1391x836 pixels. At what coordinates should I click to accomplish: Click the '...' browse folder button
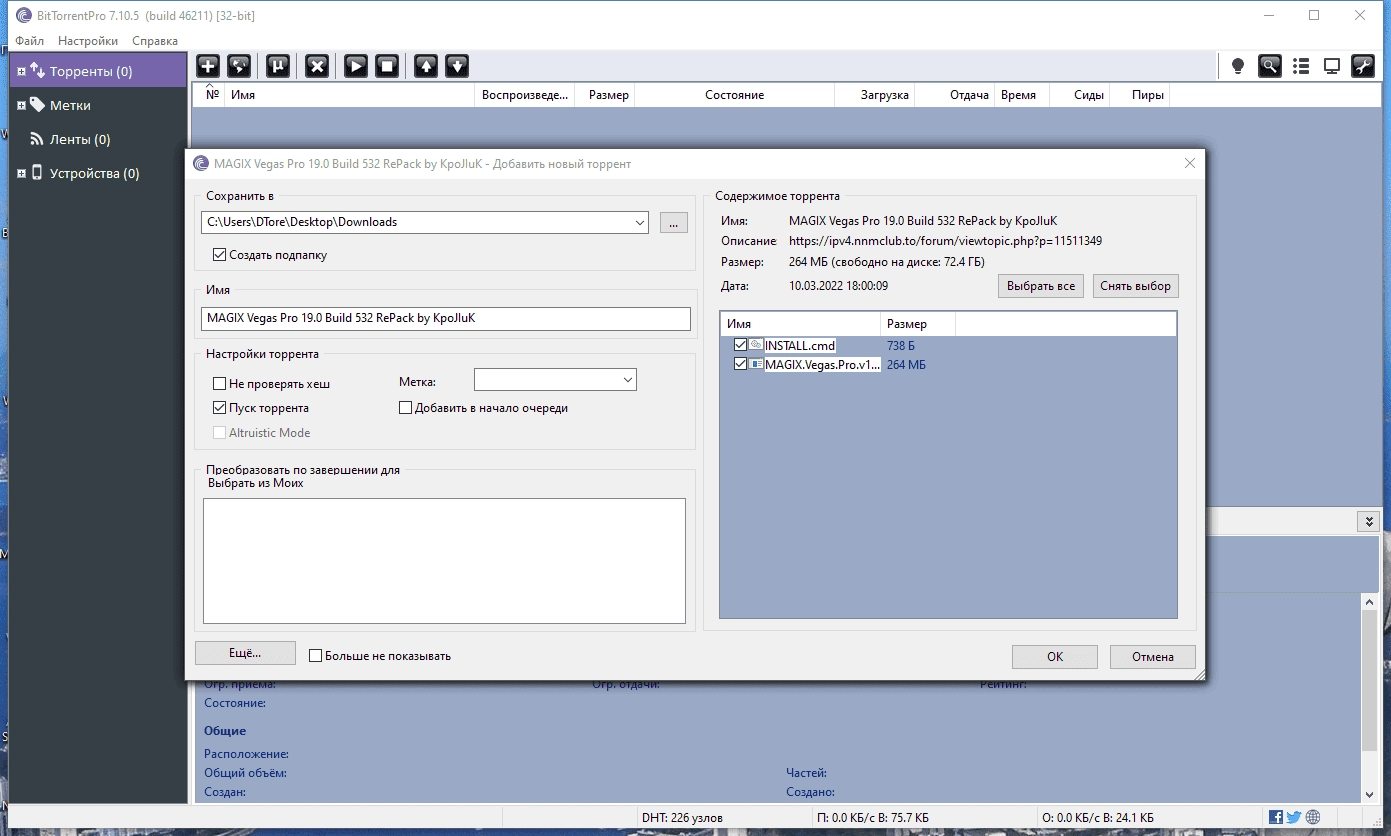pos(673,222)
